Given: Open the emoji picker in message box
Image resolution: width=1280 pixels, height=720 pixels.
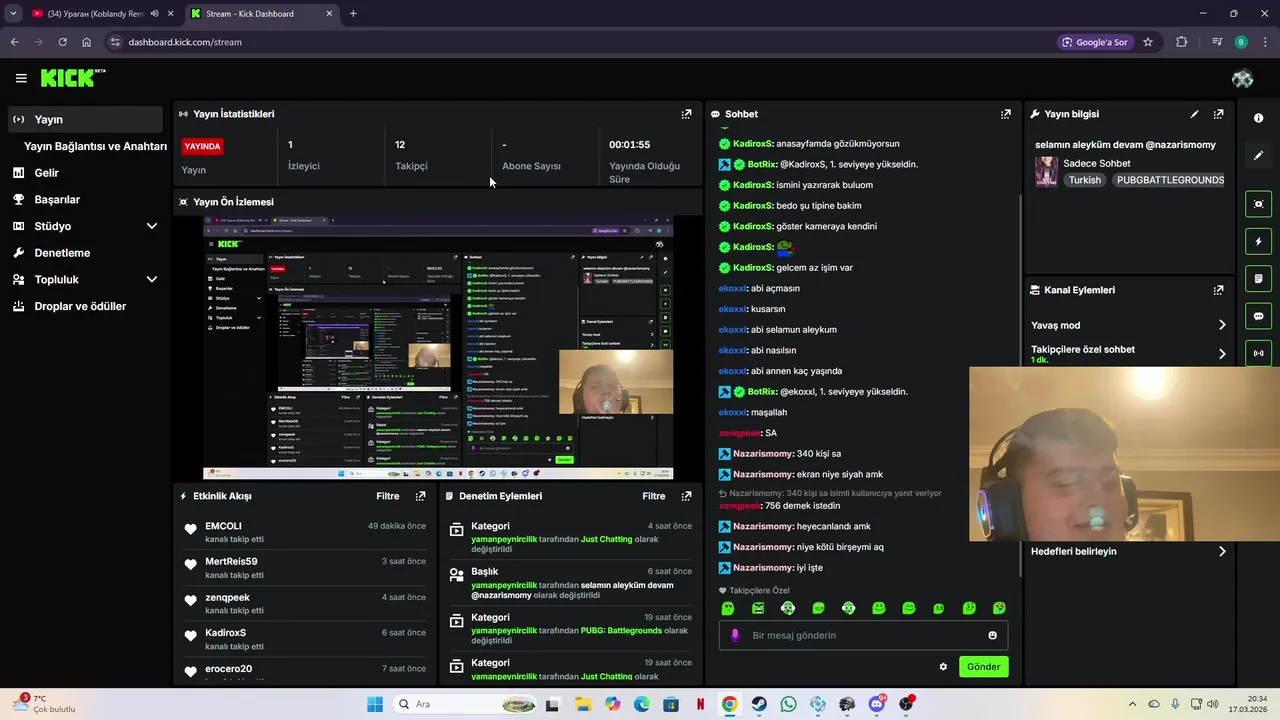Looking at the screenshot, I should coord(992,635).
